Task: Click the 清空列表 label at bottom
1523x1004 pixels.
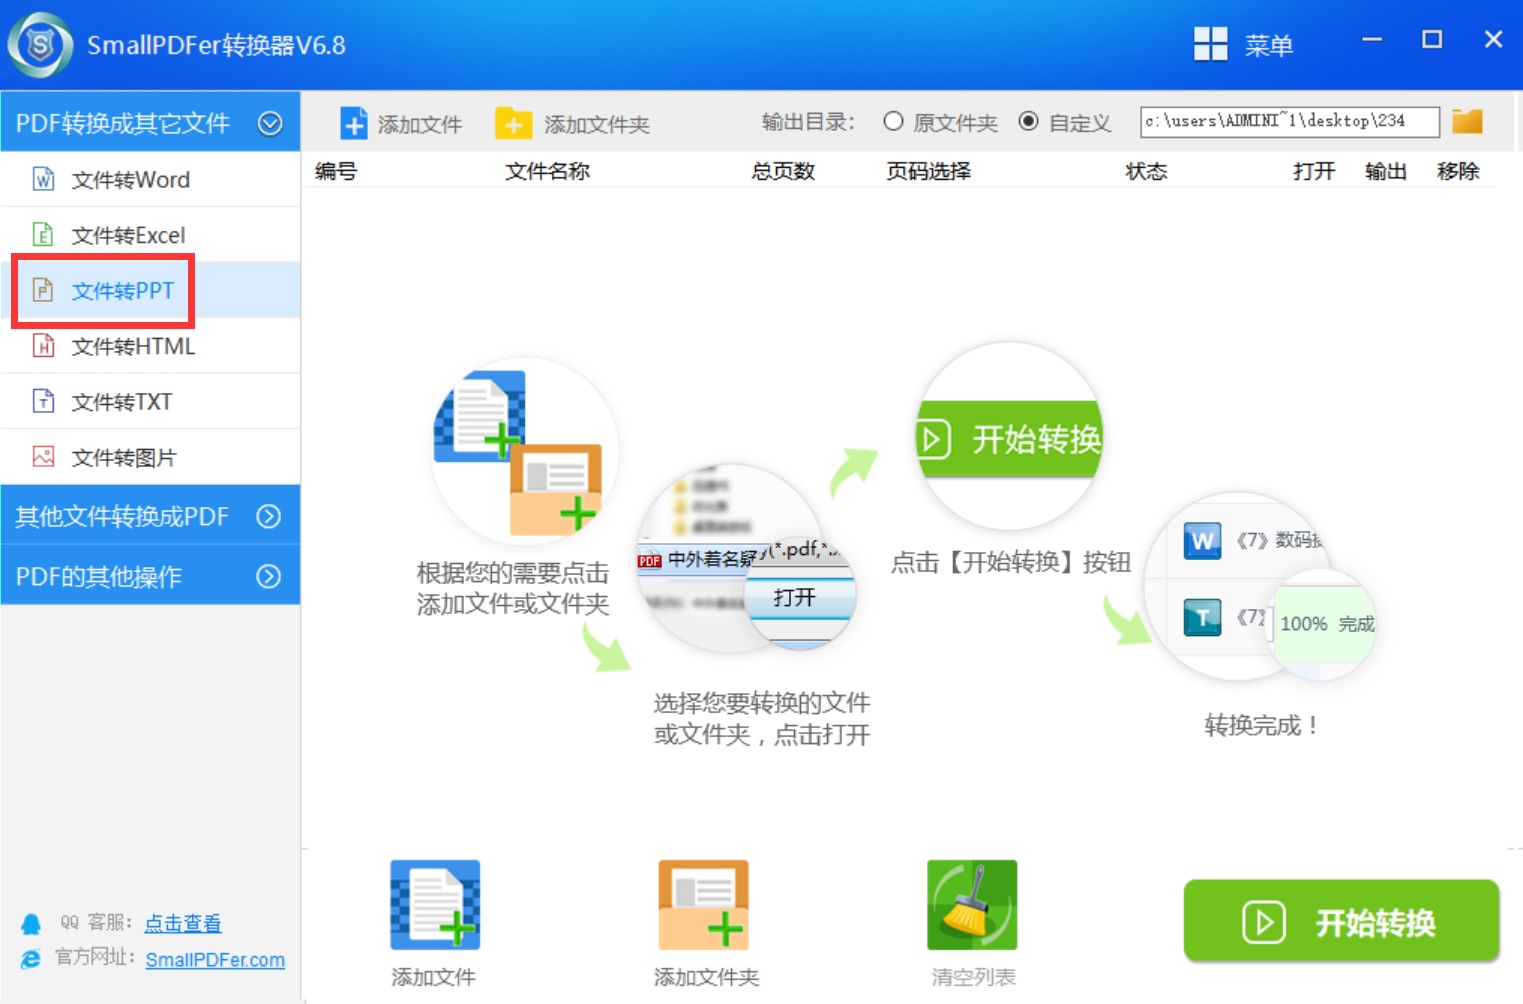Action: (973, 977)
